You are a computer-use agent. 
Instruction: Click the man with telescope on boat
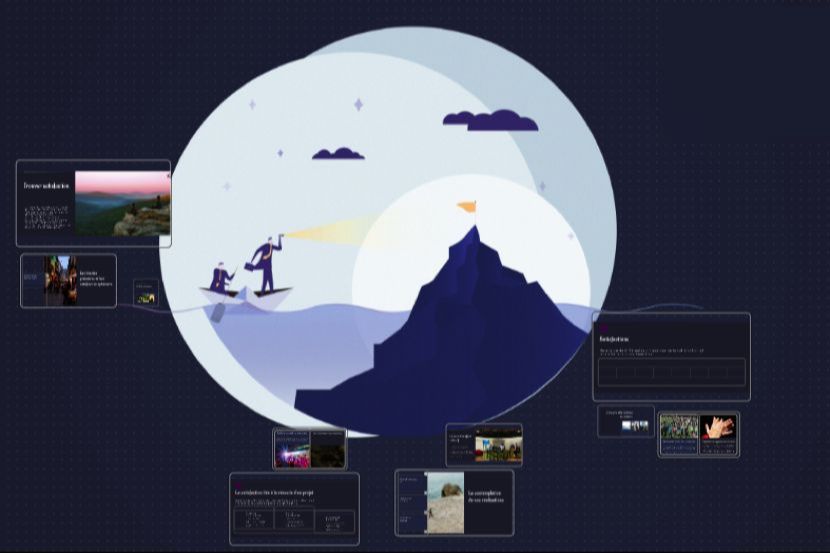click(266, 264)
